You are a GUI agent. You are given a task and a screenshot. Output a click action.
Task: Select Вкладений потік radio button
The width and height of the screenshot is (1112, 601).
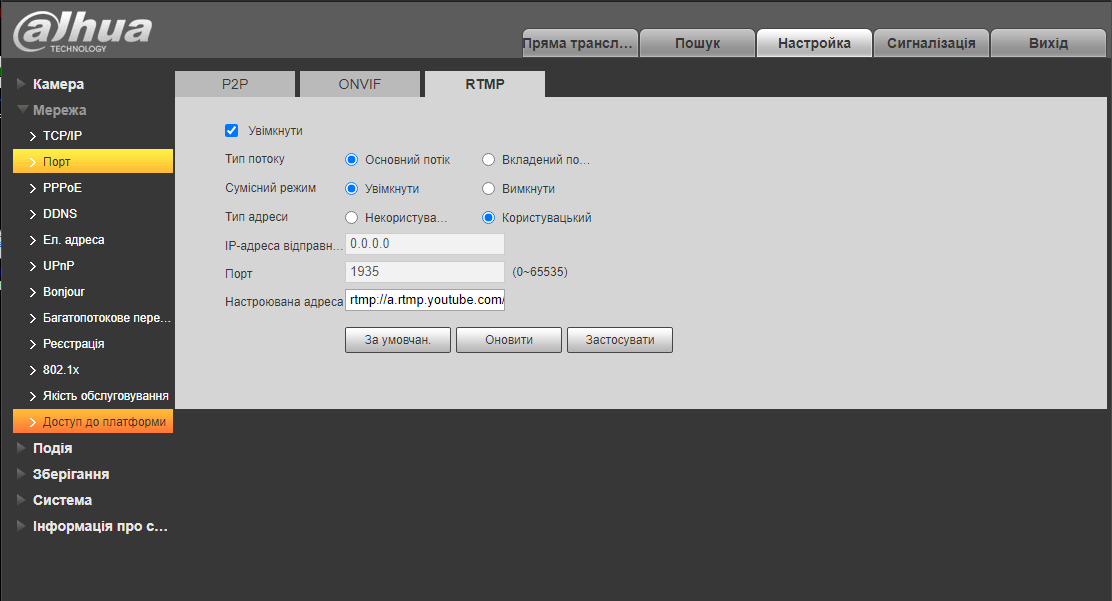489,159
